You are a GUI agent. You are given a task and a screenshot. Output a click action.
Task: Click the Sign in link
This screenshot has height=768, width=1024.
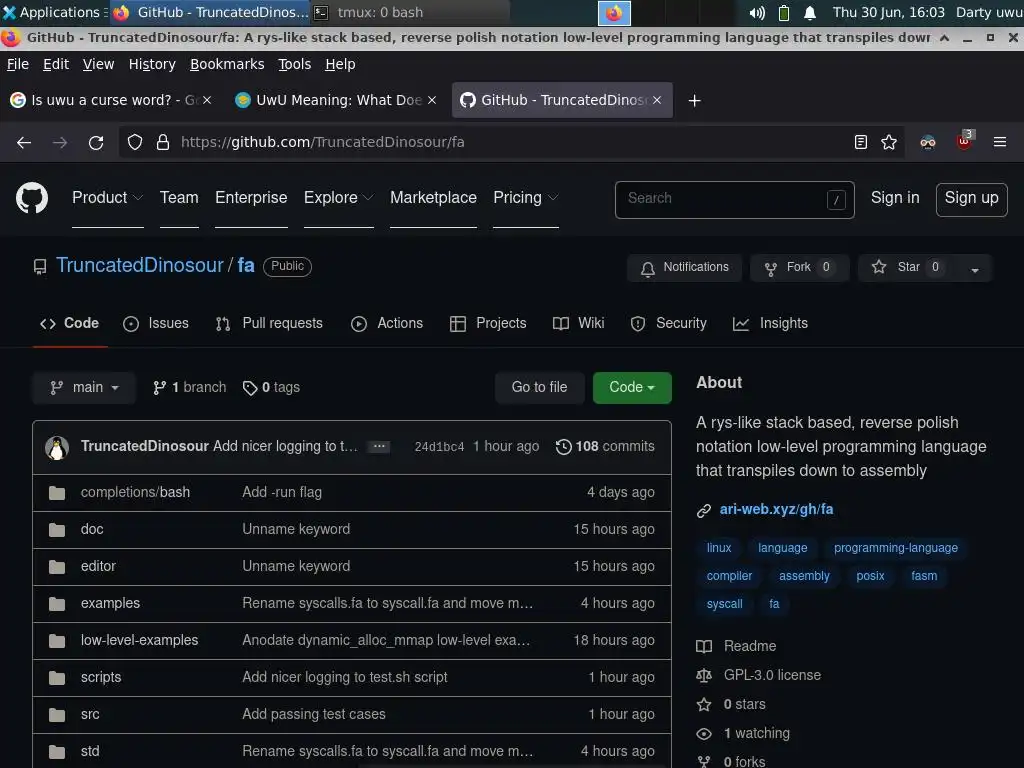pos(895,198)
